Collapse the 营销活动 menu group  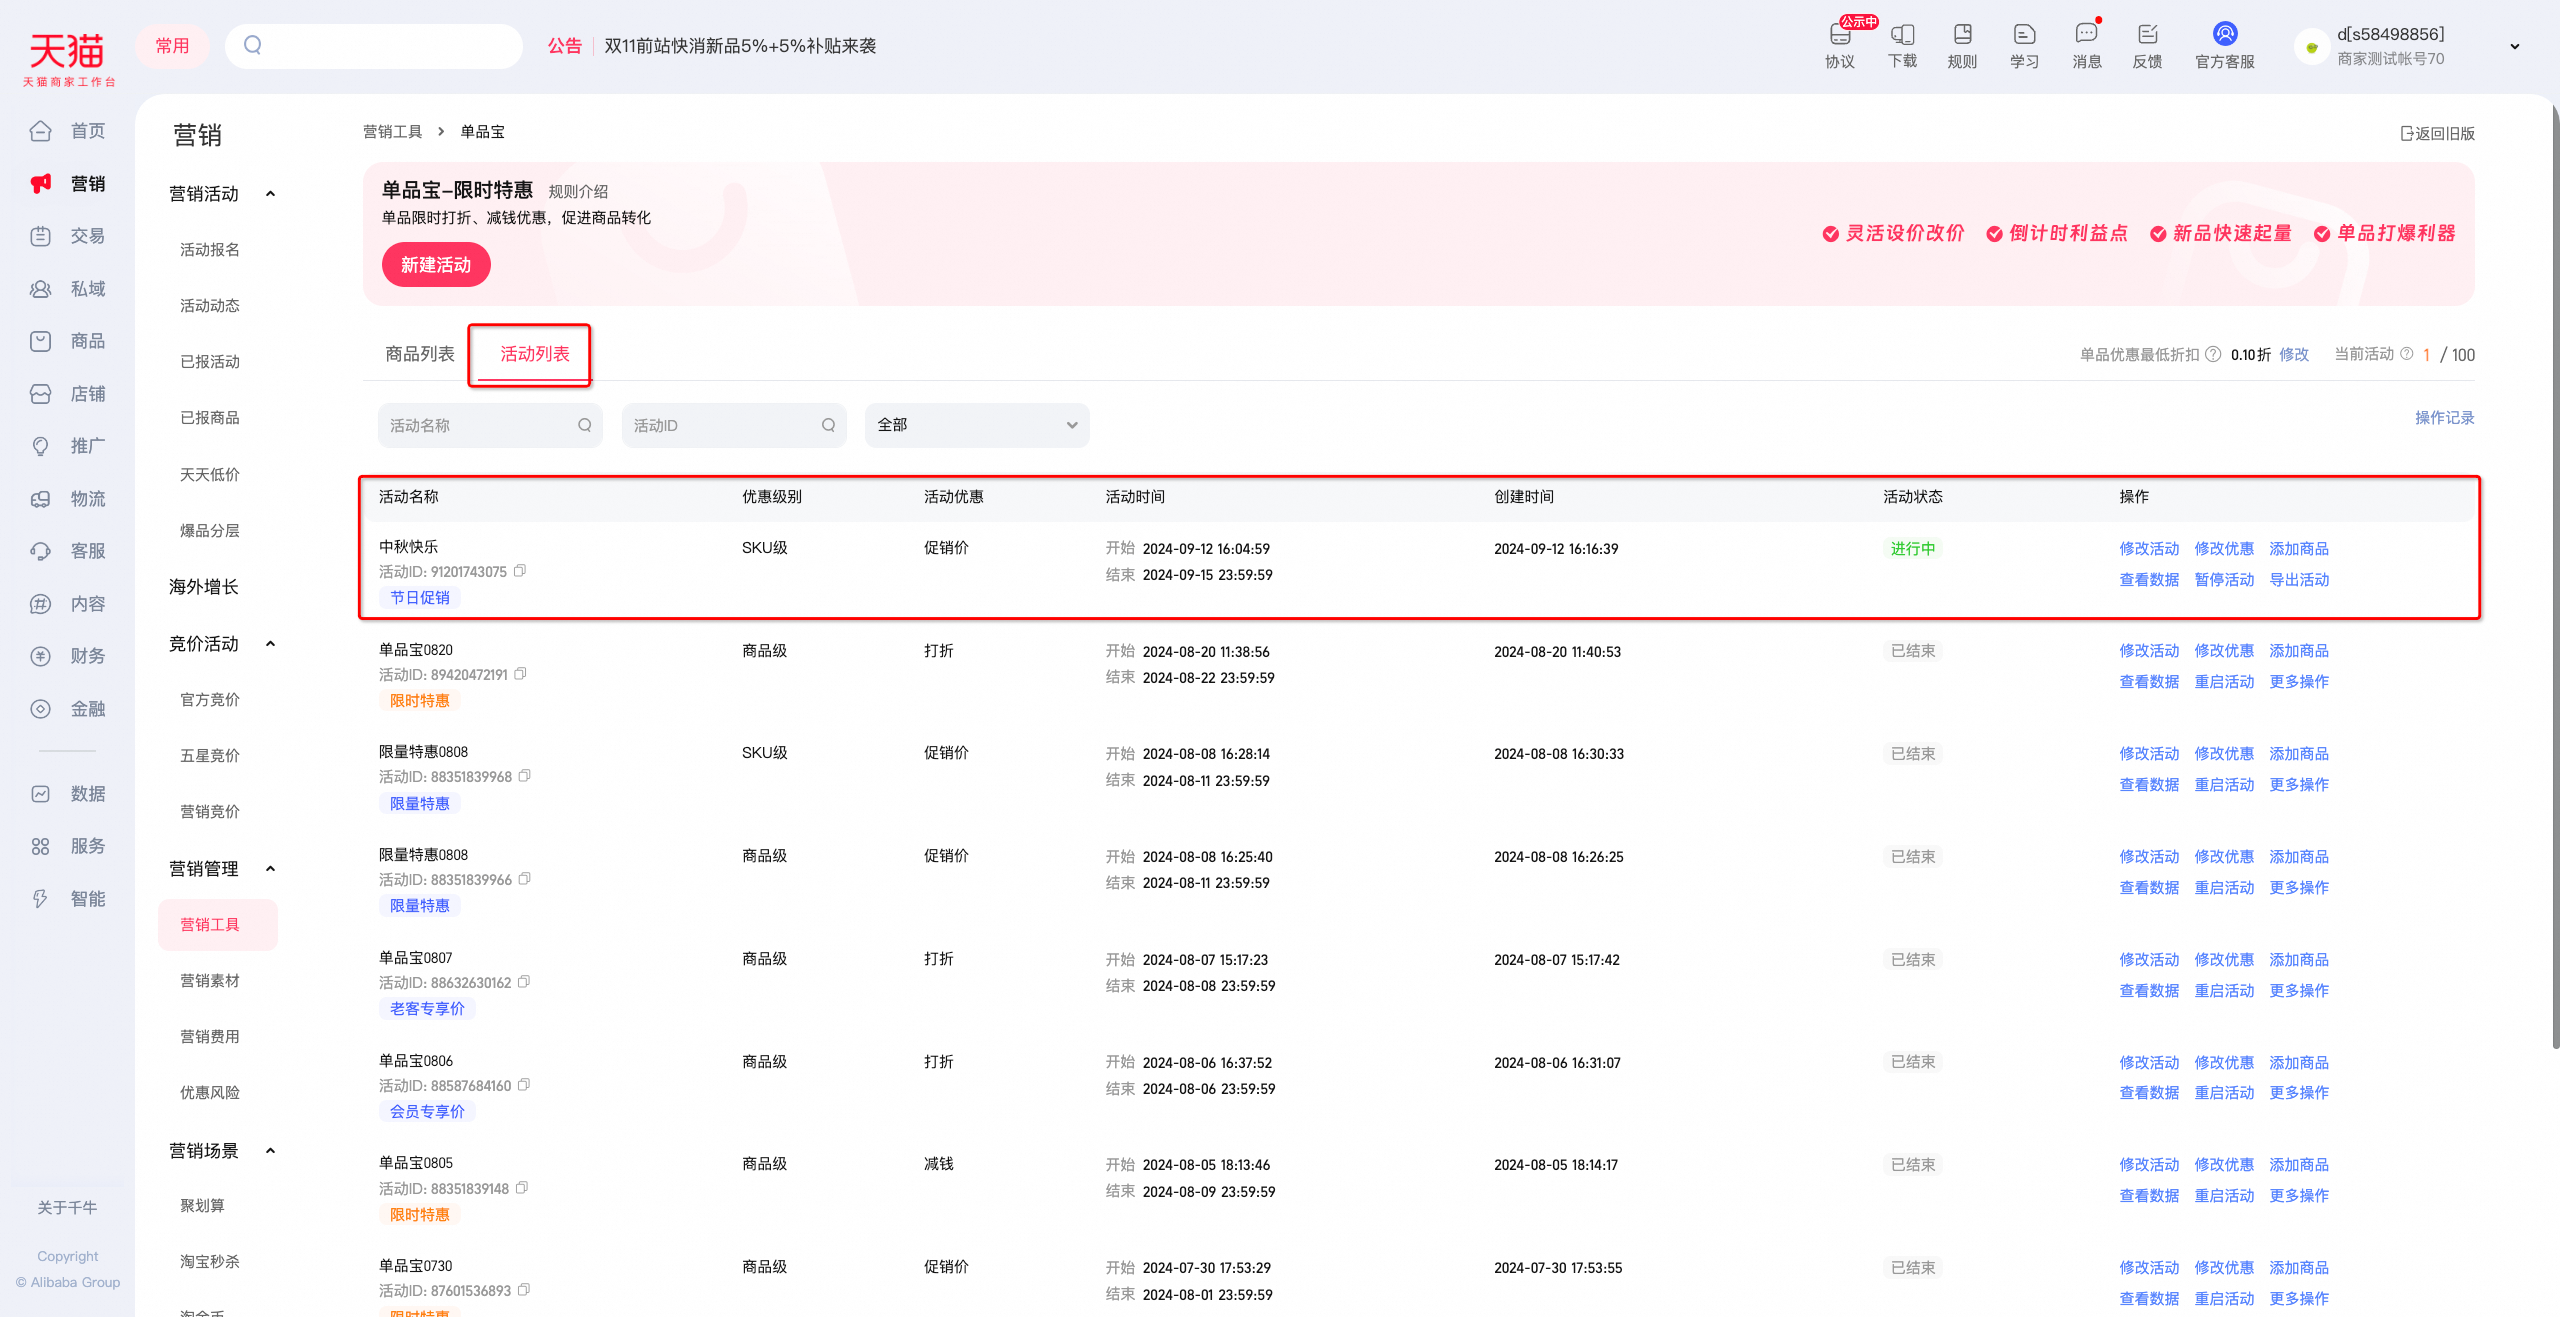coord(270,194)
